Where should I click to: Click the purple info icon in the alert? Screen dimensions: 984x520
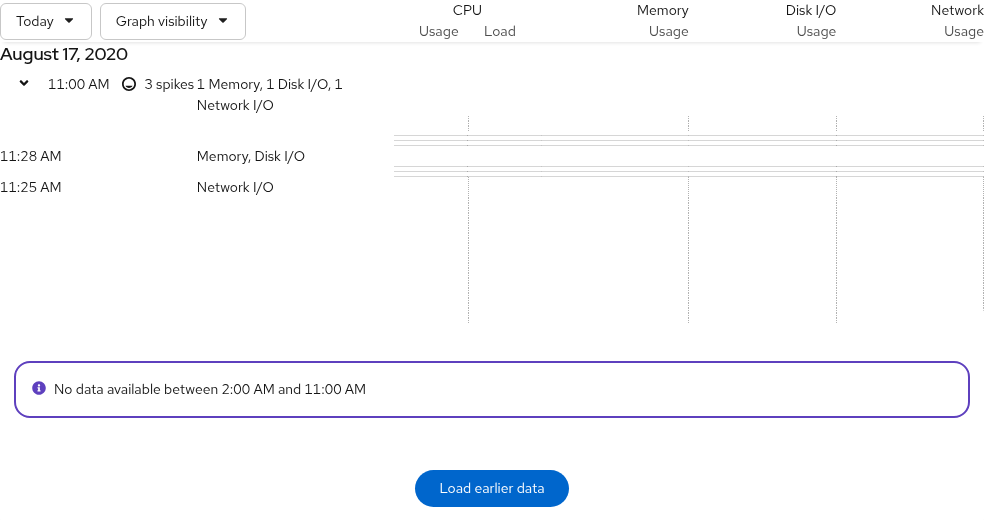pyautogui.click(x=39, y=388)
